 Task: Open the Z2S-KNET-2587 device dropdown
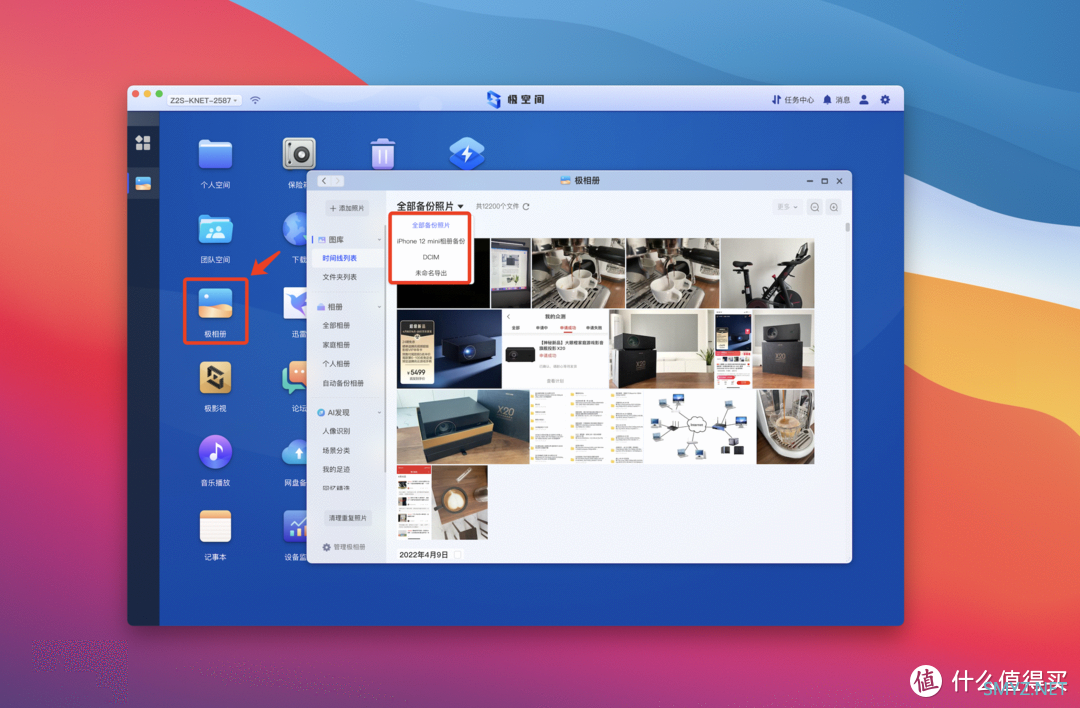[205, 100]
